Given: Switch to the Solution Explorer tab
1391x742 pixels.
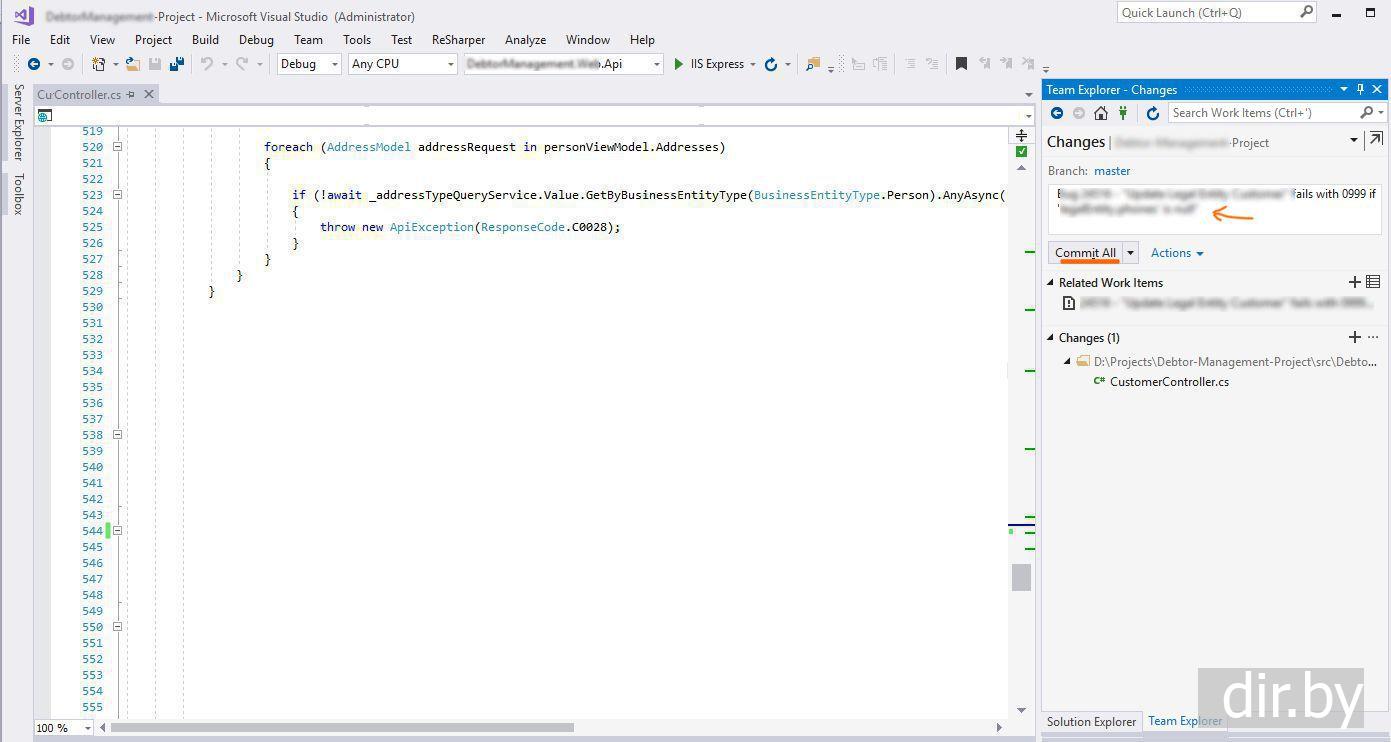Looking at the screenshot, I should [1091, 721].
